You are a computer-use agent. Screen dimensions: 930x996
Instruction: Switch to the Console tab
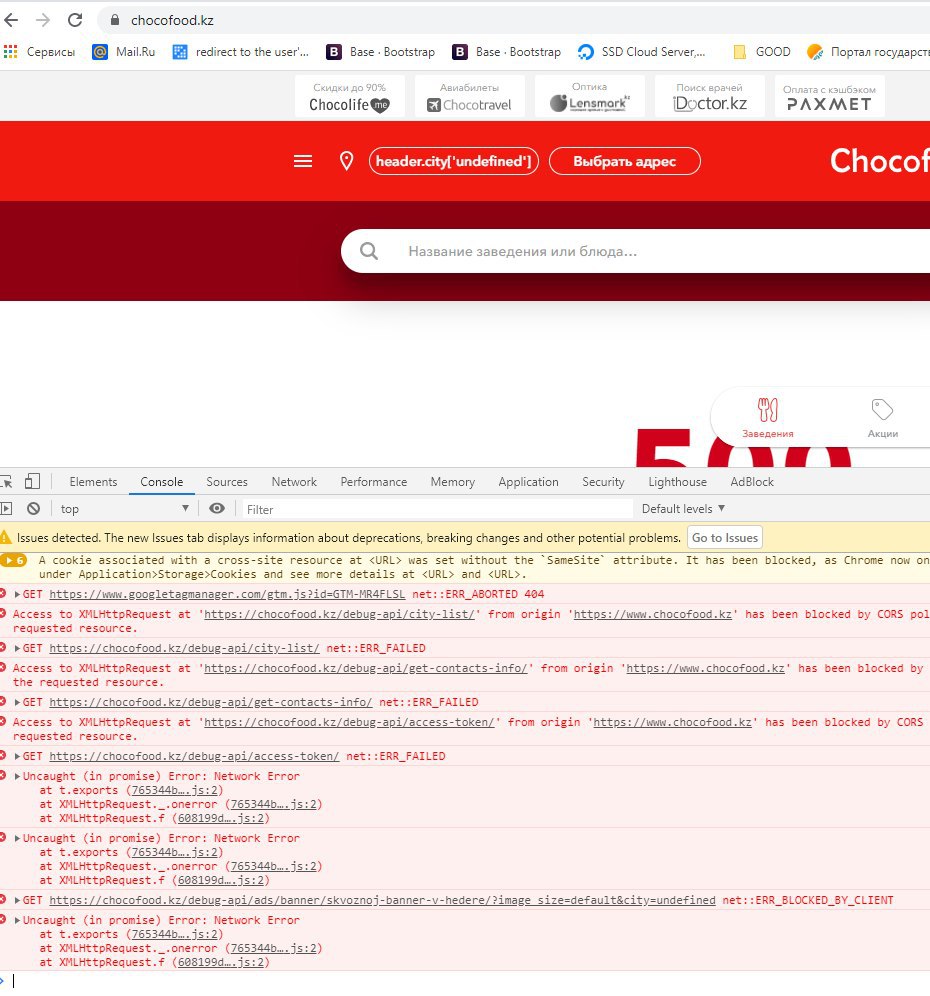click(161, 482)
